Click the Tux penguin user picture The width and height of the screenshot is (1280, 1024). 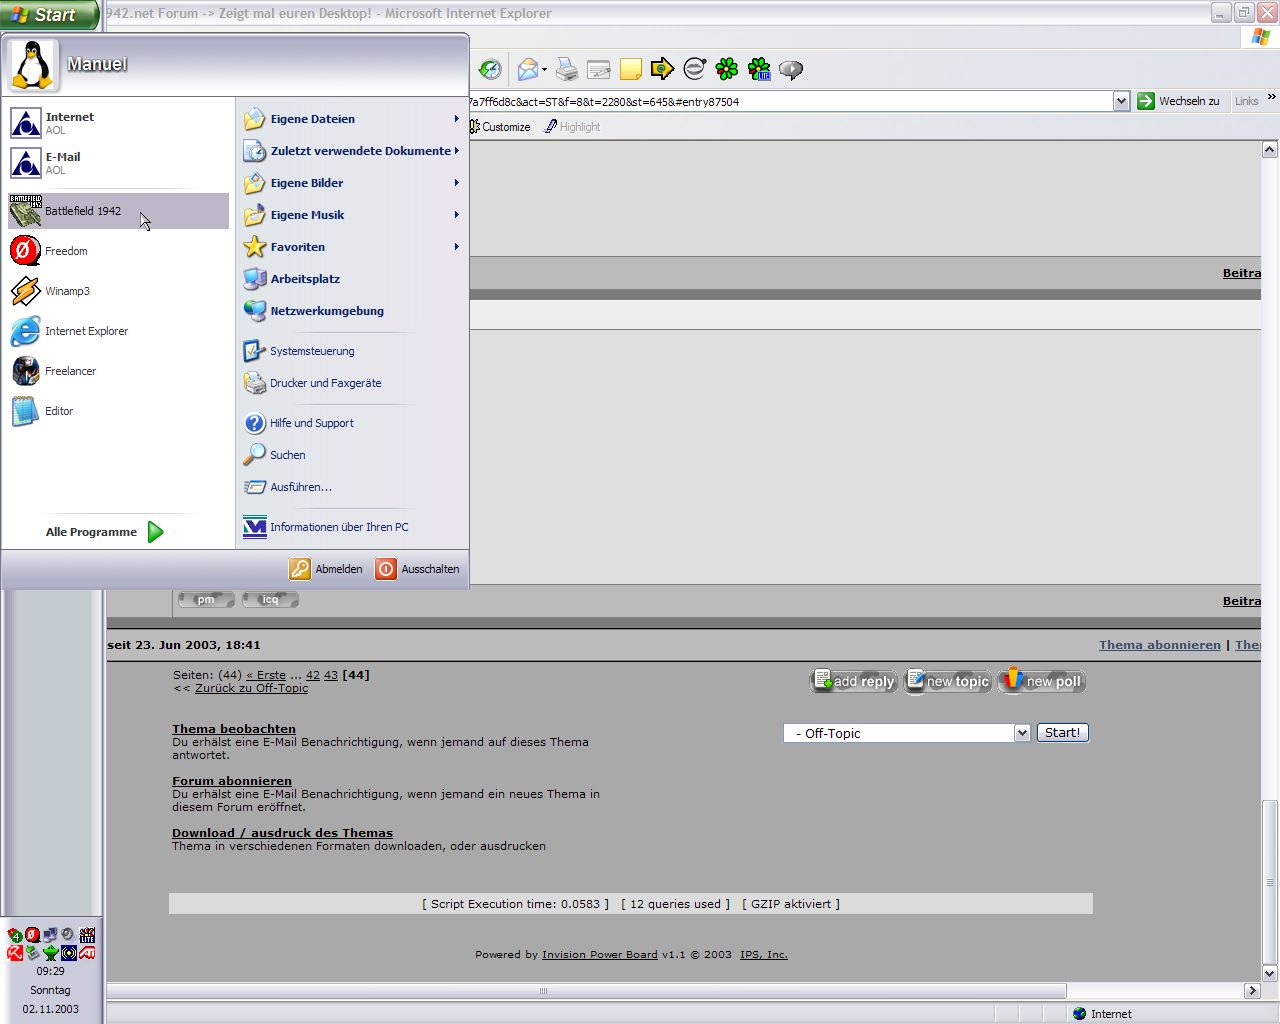click(x=33, y=65)
